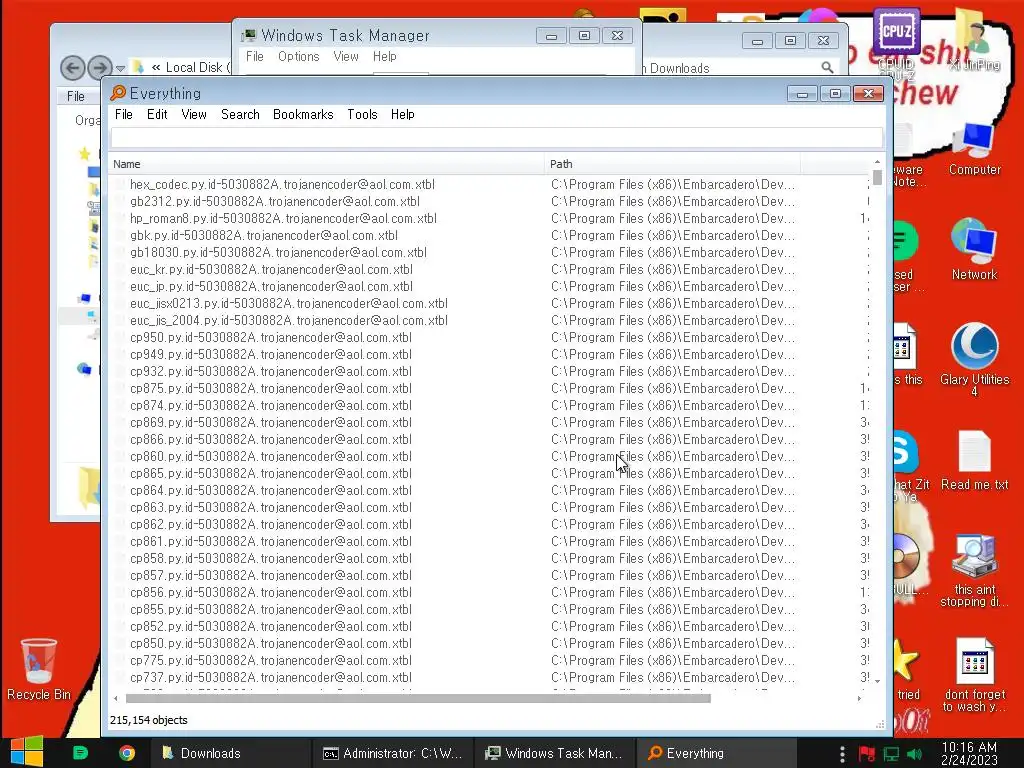The width and height of the screenshot is (1024, 768).
Task: Click the Explorer forward arrow button
Action: pos(99,67)
